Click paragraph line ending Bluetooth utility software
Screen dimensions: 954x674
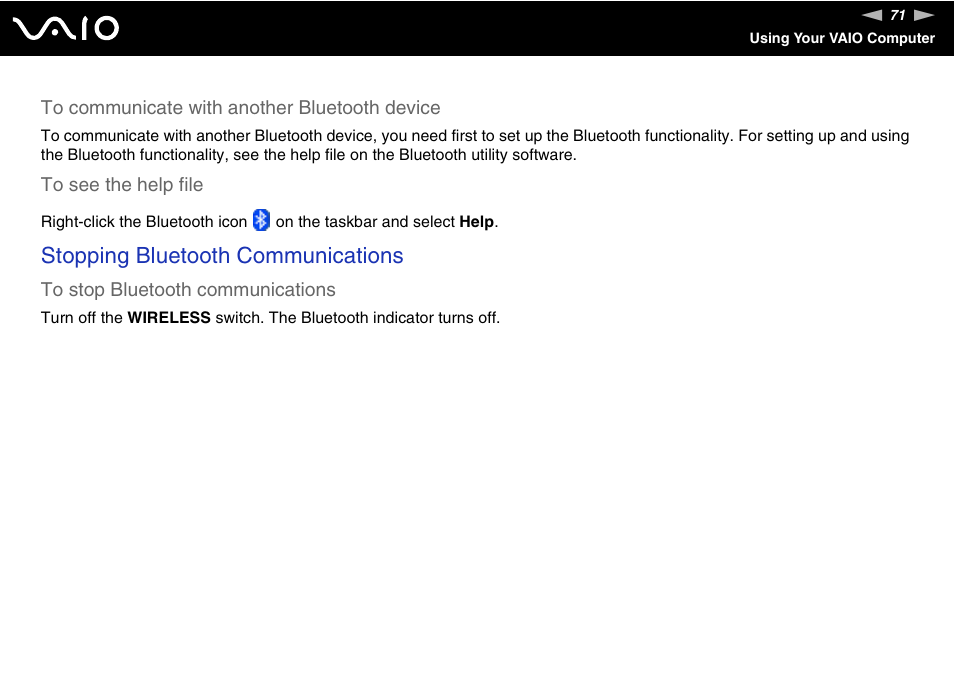(308, 155)
